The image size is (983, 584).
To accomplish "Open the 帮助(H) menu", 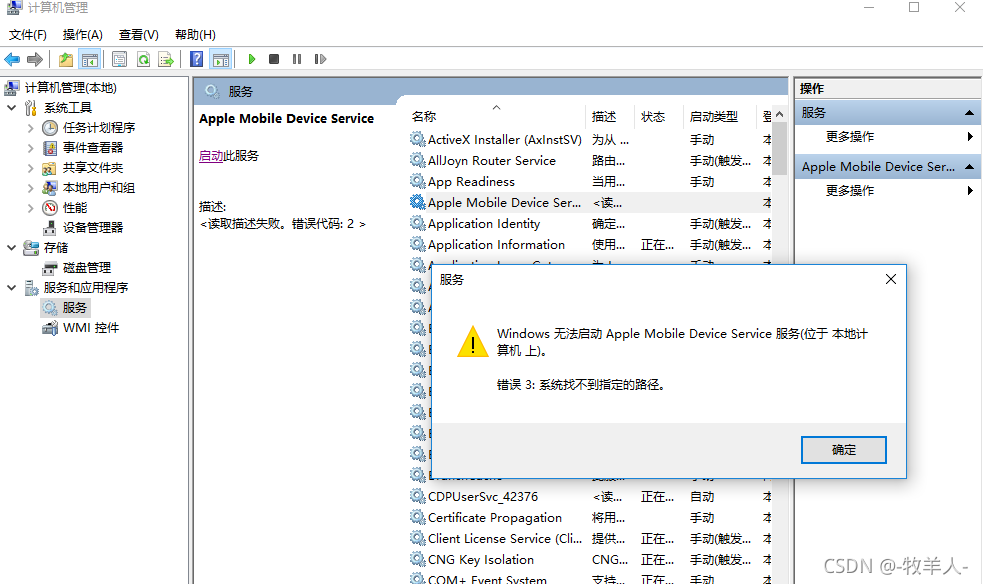I will [195, 34].
